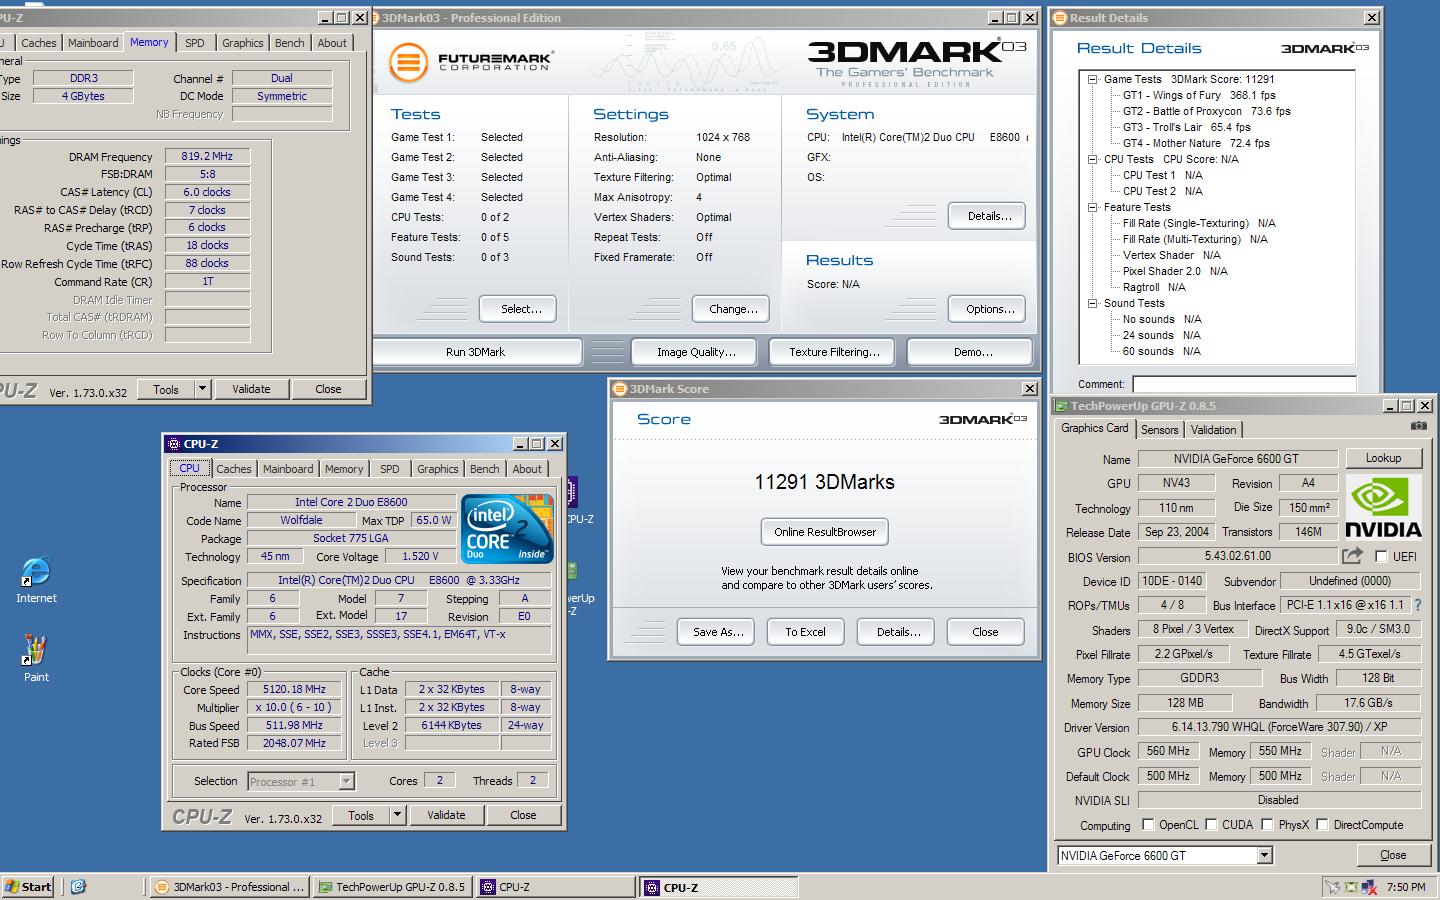Image resolution: width=1440 pixels, height=900 pixels.
Task: Toggle the CUDA computing checkbox
Action: pyautogui.click(x=1211, y=825)
